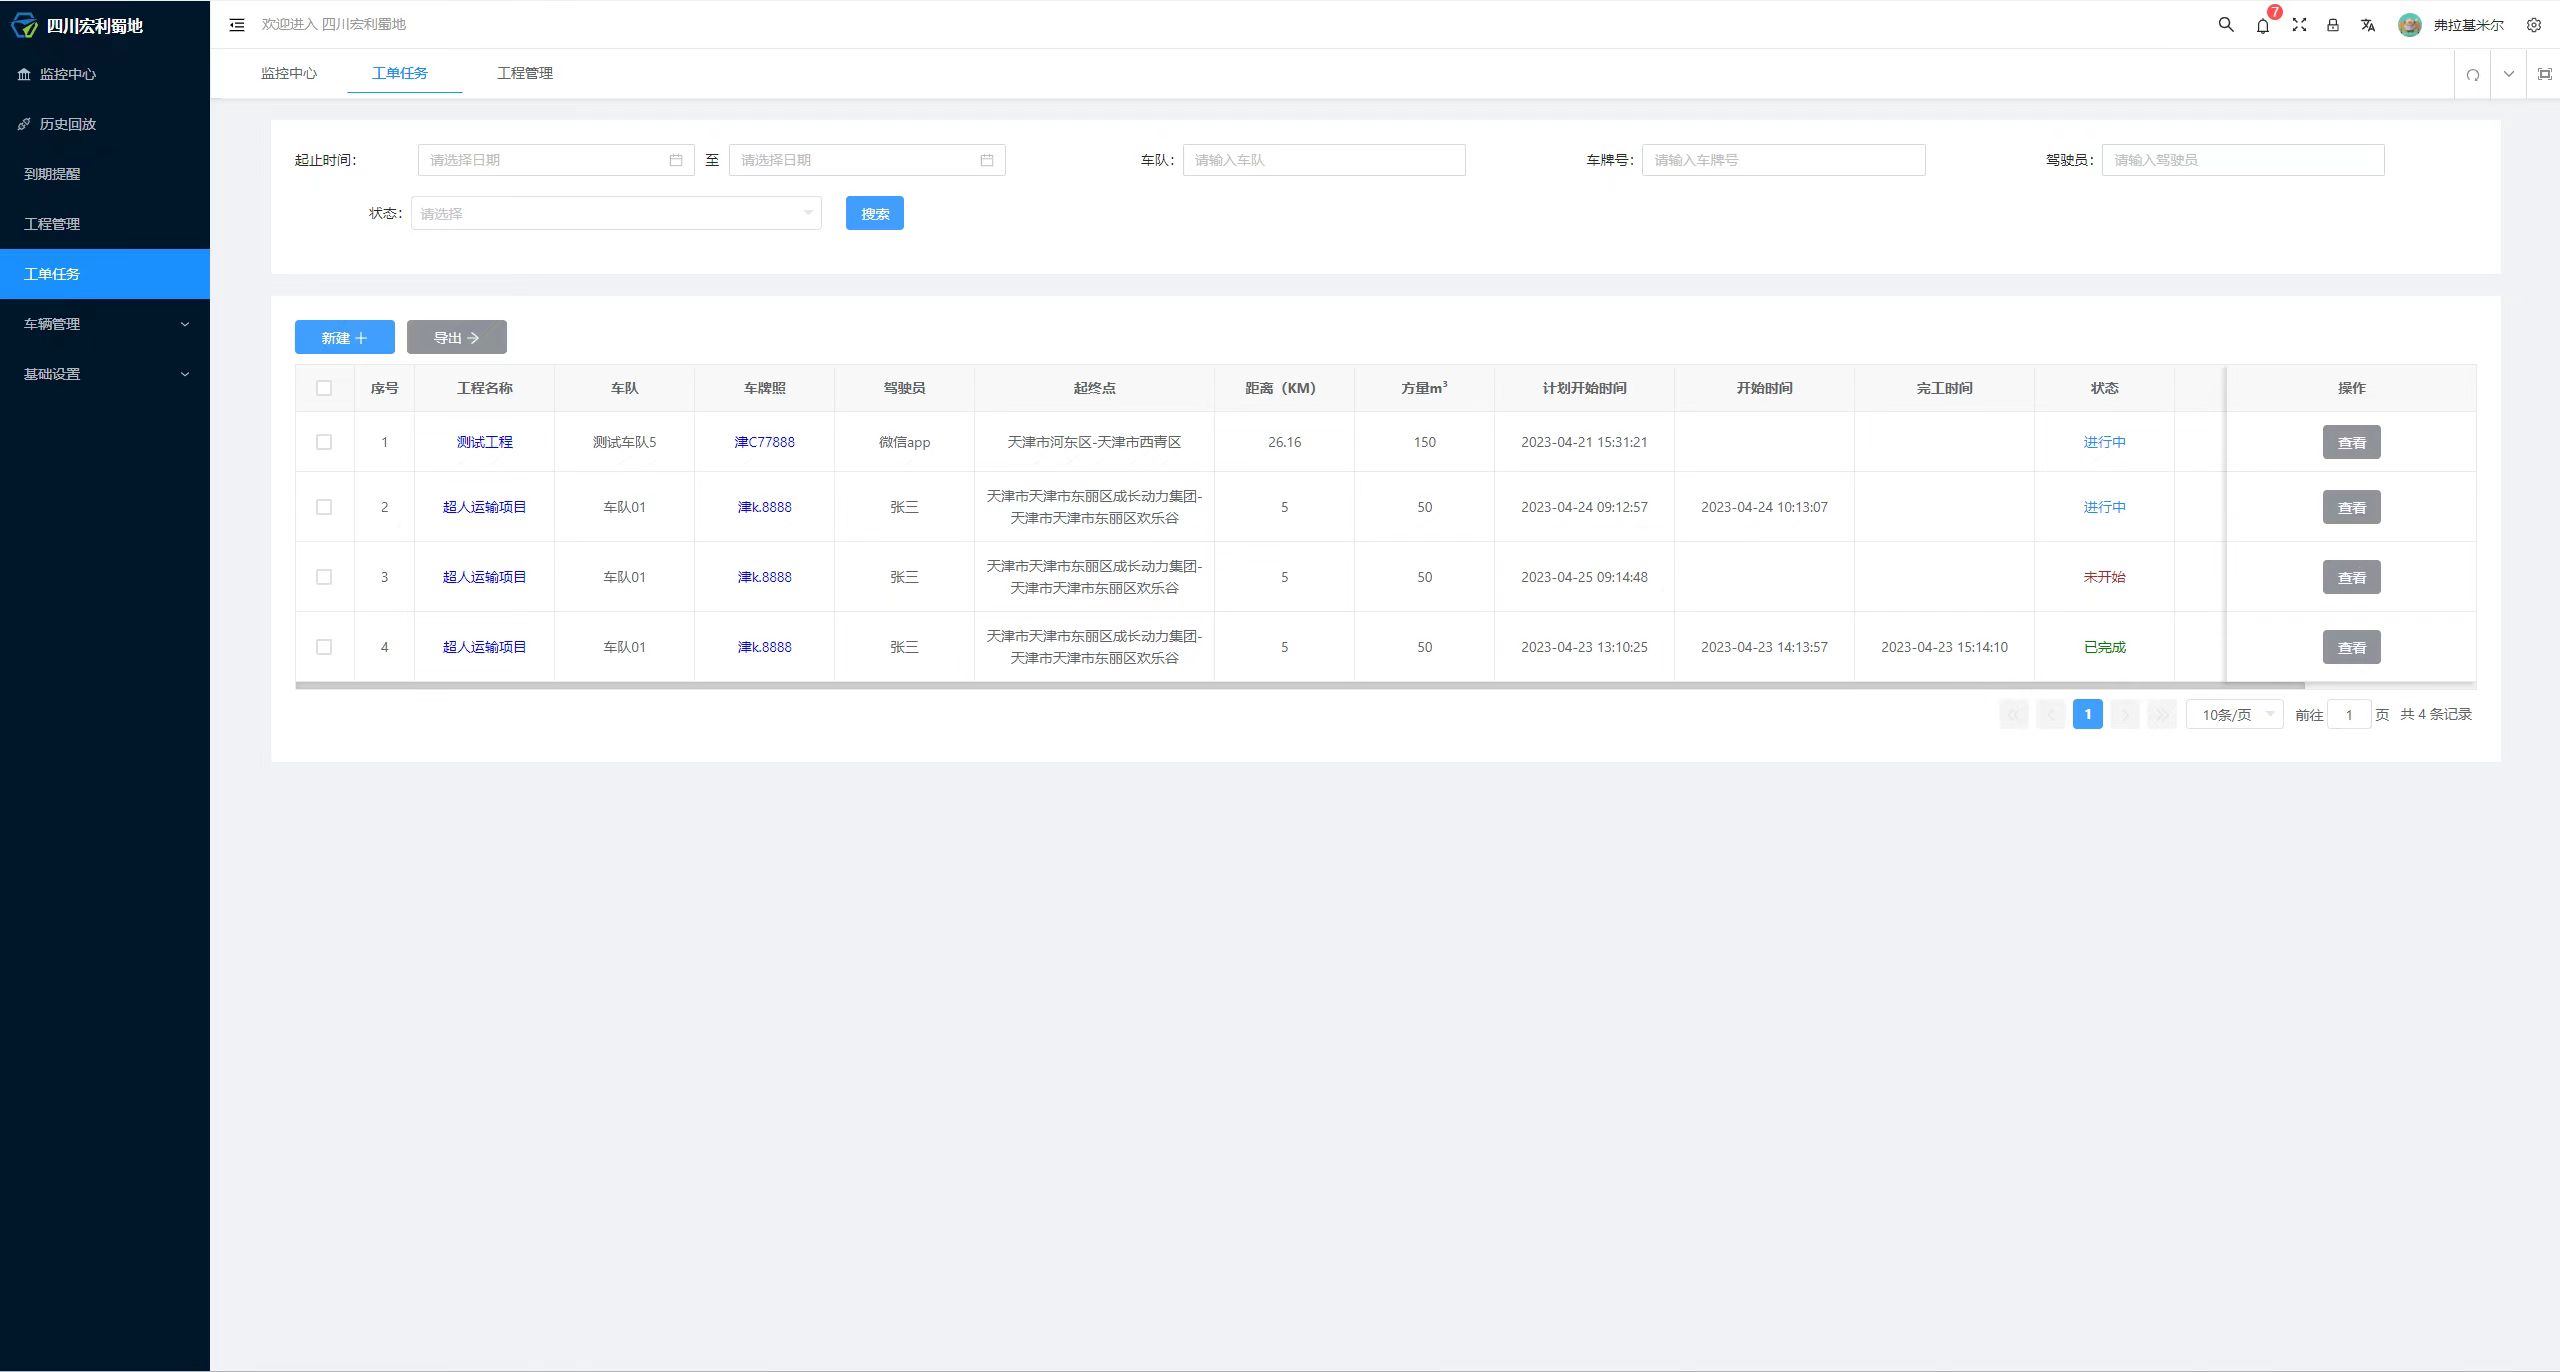The image size is (2560, 1372).
Task: Check the row 1 测试工程 checkbox
Action: [324, 442]
